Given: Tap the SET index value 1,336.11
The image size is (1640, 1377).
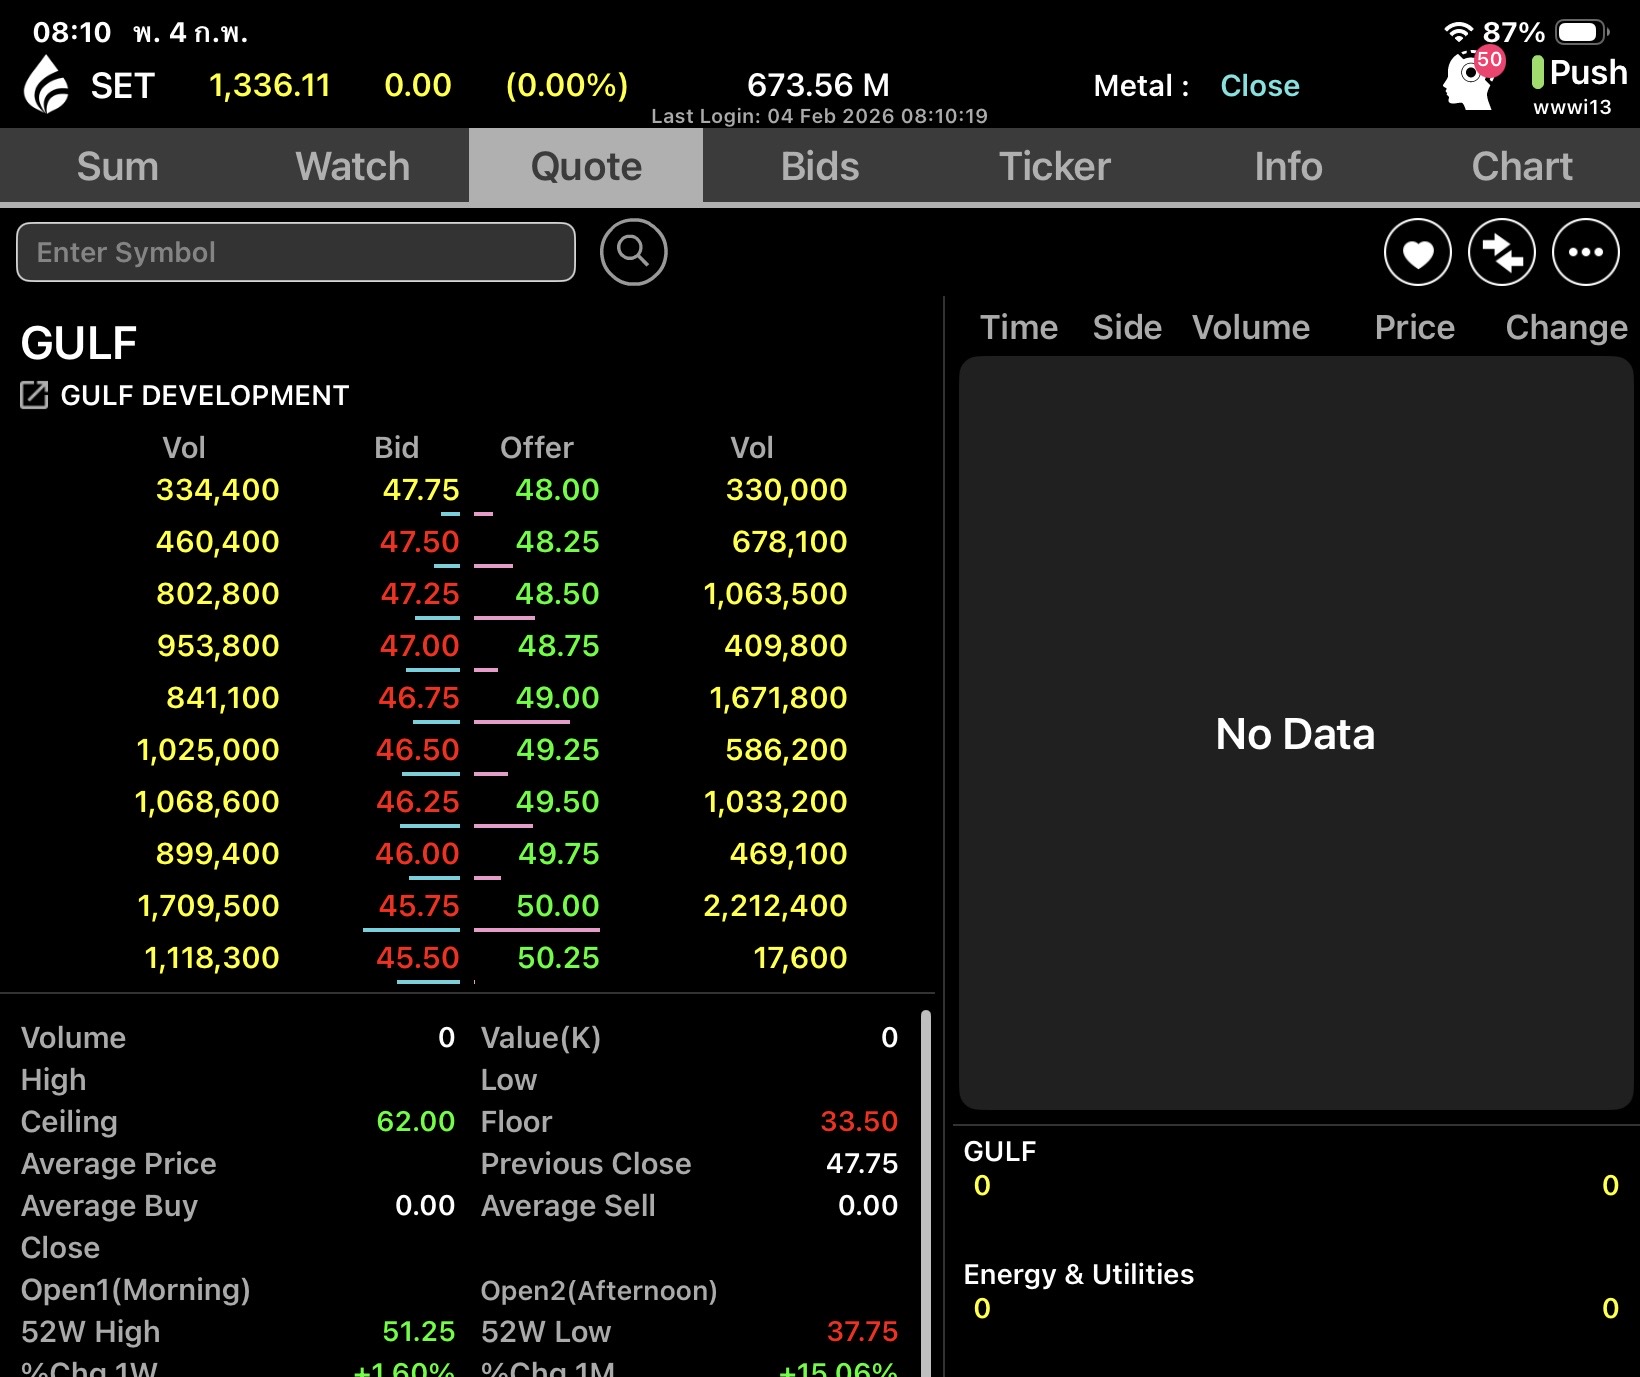Looking at the screenshot, I should (x=270, y=85).
